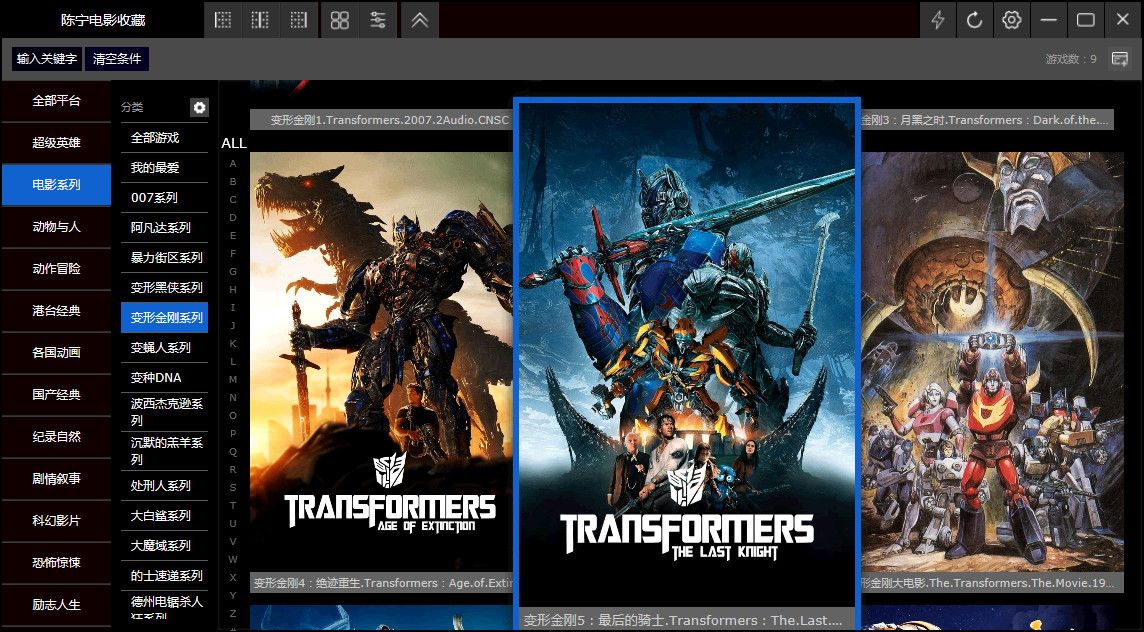Open the animated Transformers The Movie poster
Screen dimensions: 1144x632
click(992, 360)
